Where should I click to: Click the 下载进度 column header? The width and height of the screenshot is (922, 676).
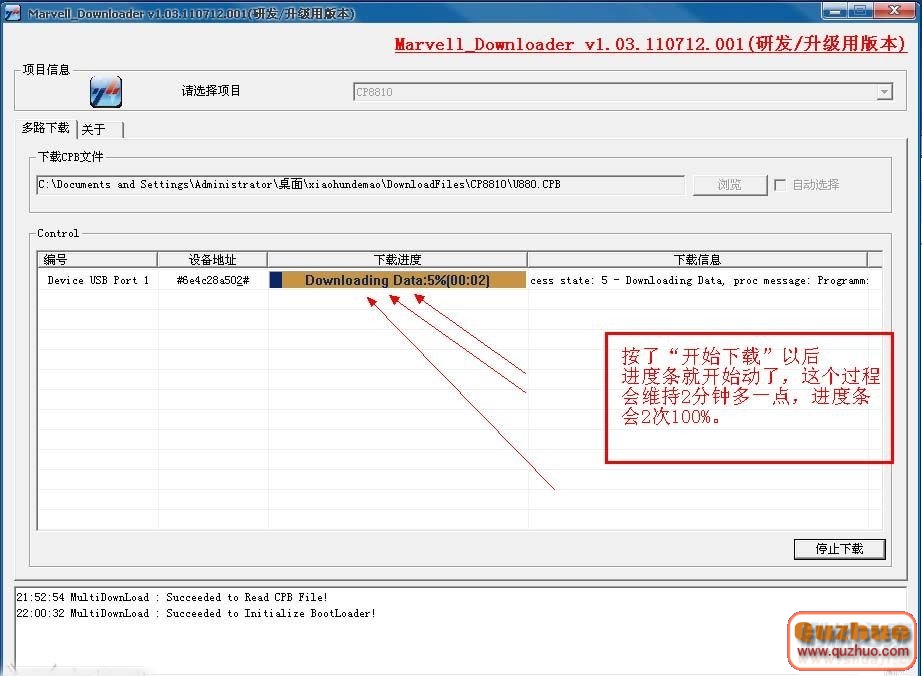[x=397, y=259]
